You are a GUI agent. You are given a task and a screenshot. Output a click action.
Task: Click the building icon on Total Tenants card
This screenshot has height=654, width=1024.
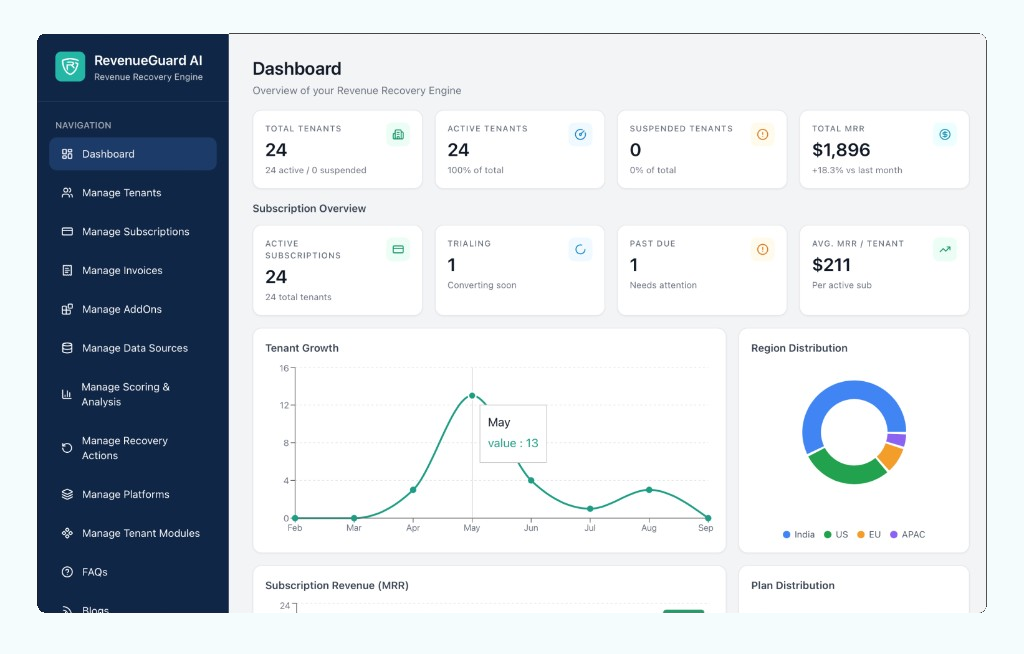pos(398,135)
